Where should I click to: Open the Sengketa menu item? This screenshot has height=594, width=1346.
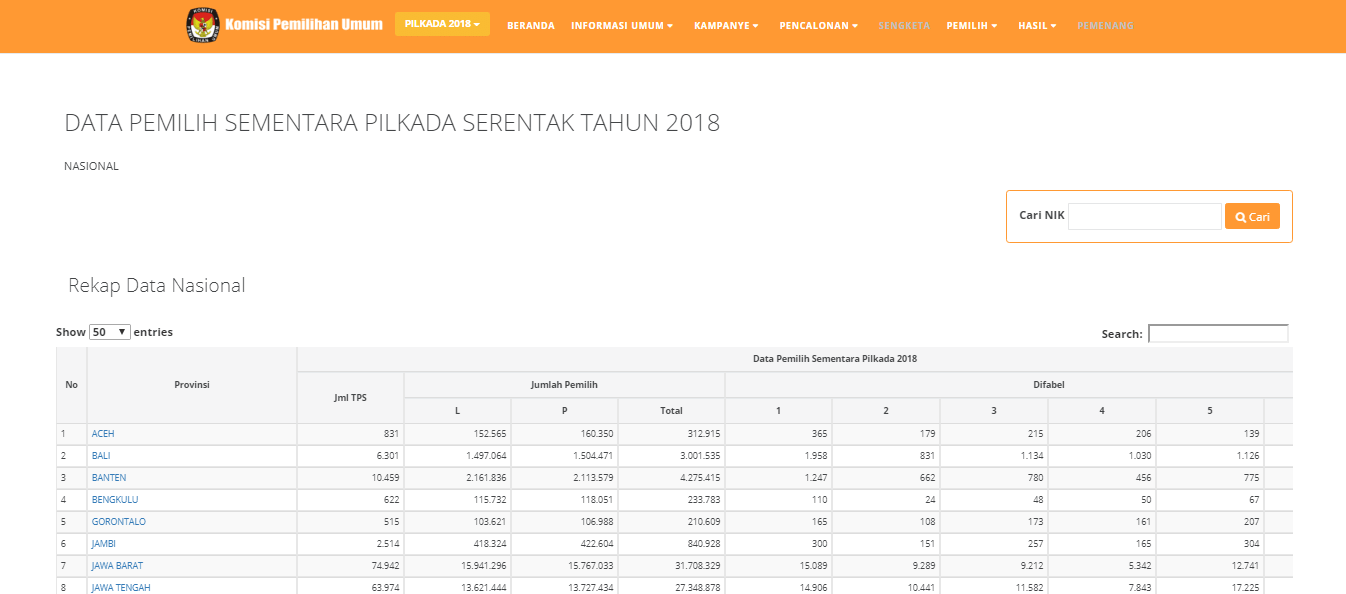[x=903, y=26]
